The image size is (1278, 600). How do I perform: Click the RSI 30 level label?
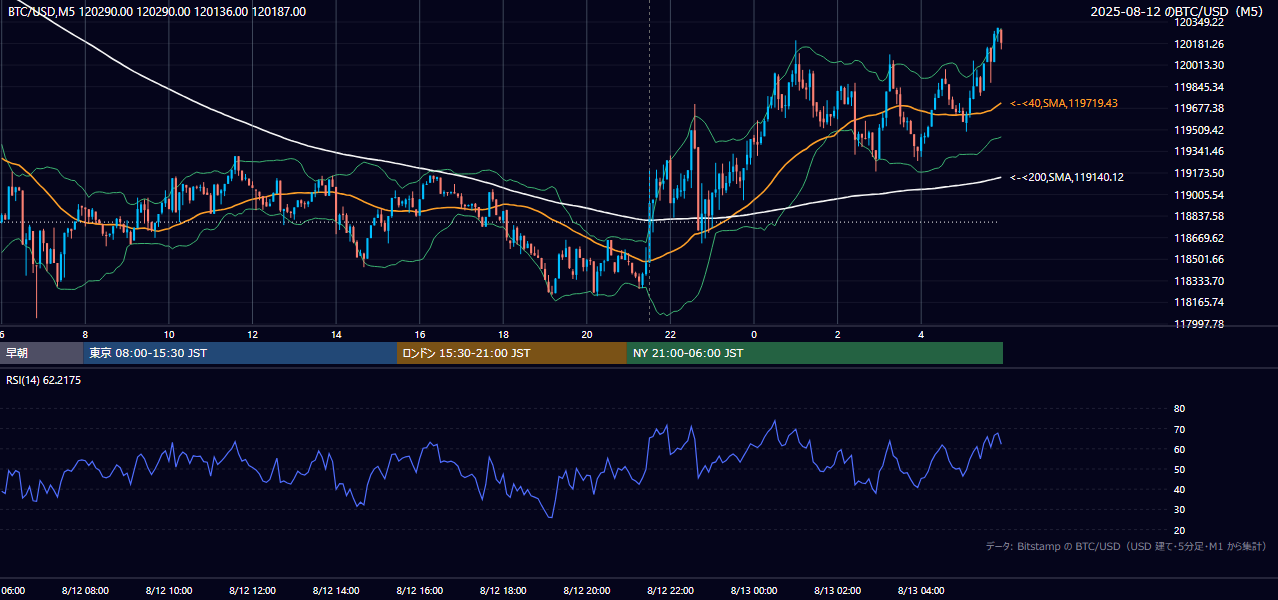(1179, 510)
